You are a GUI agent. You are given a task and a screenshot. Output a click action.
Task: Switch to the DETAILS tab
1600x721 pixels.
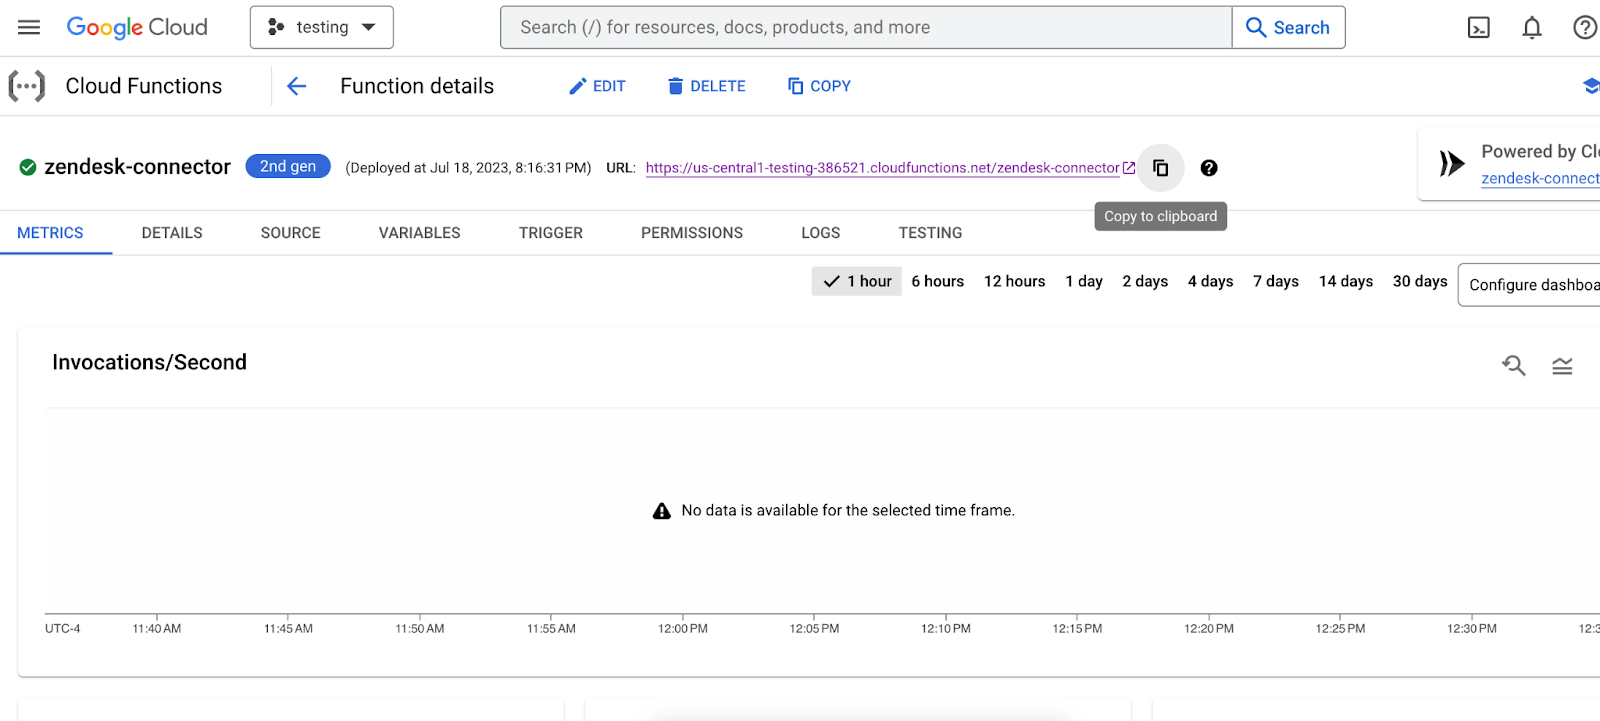172,233
